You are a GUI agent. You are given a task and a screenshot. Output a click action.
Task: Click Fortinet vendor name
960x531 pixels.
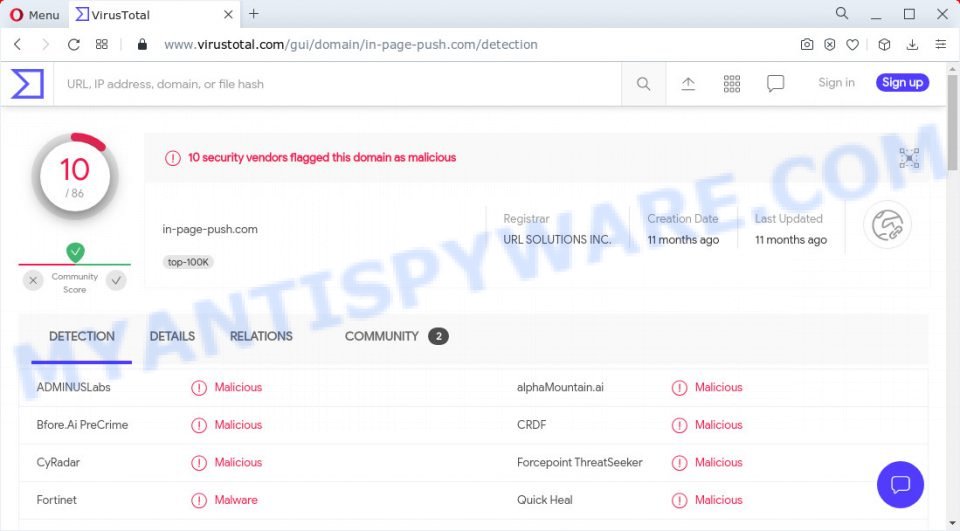[x=56, y=500]
